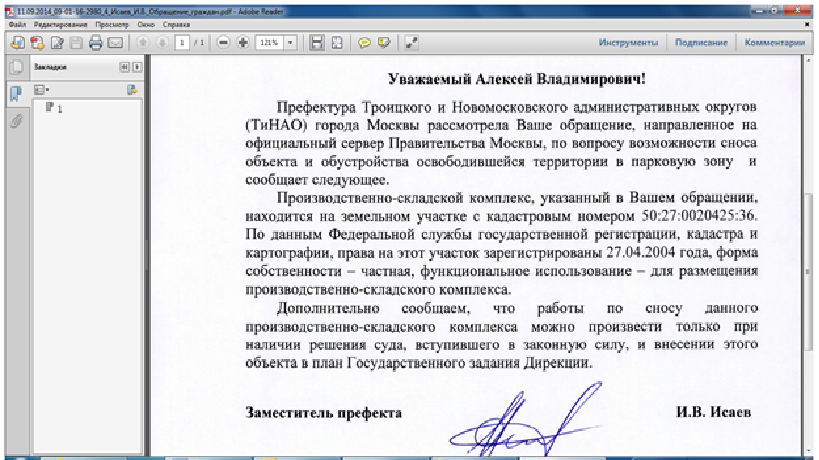The image size is (819, 460).
Task: Open the Комментарии pane
Action: click(776, 43)
